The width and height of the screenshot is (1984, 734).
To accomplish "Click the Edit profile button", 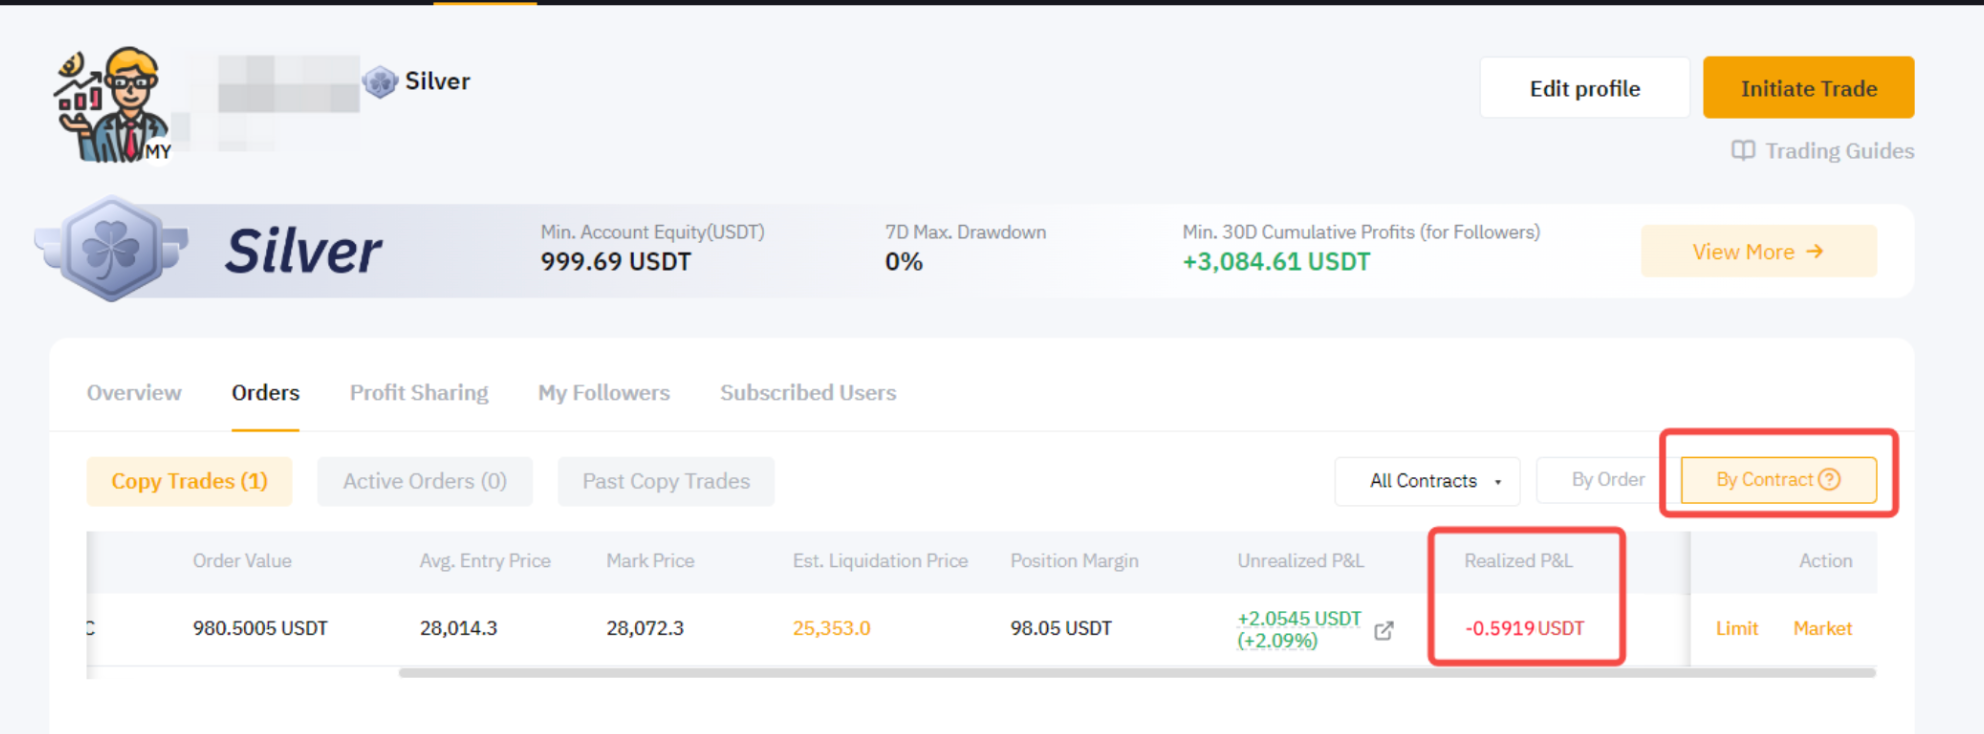I will click(1584, 88).
